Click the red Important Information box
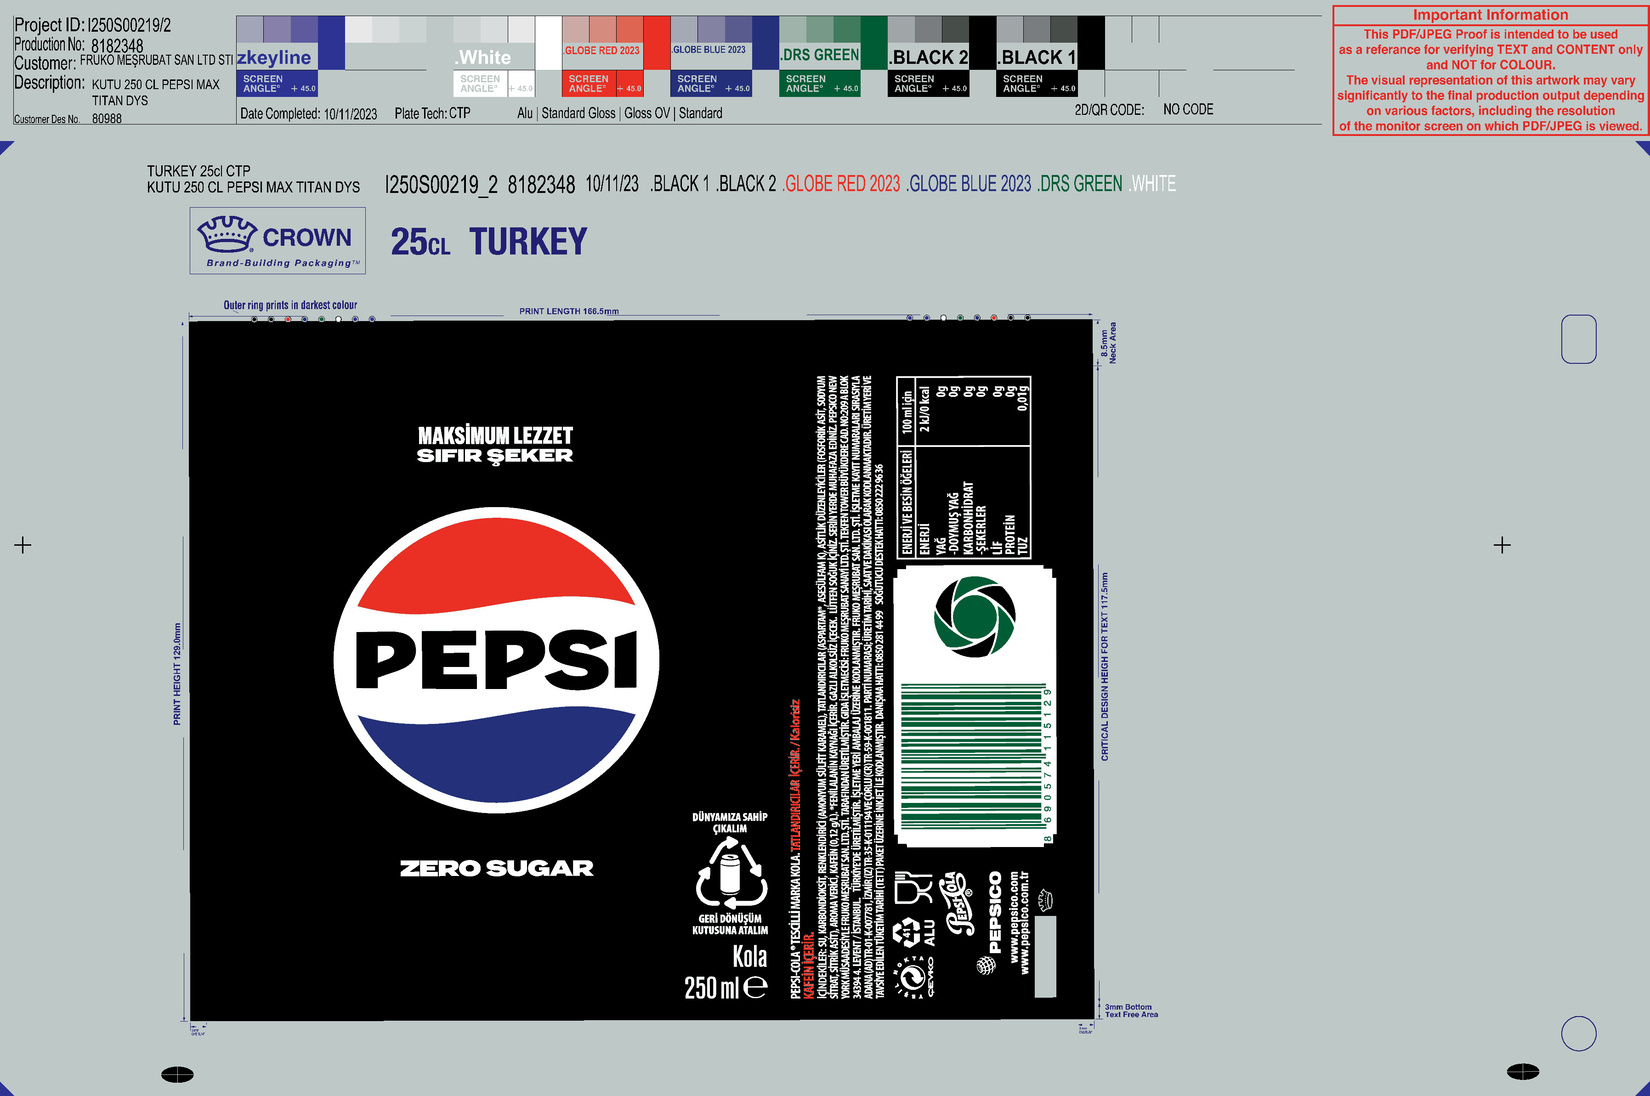Viewport: 1650px width, 1096px height. (1490, 70)
